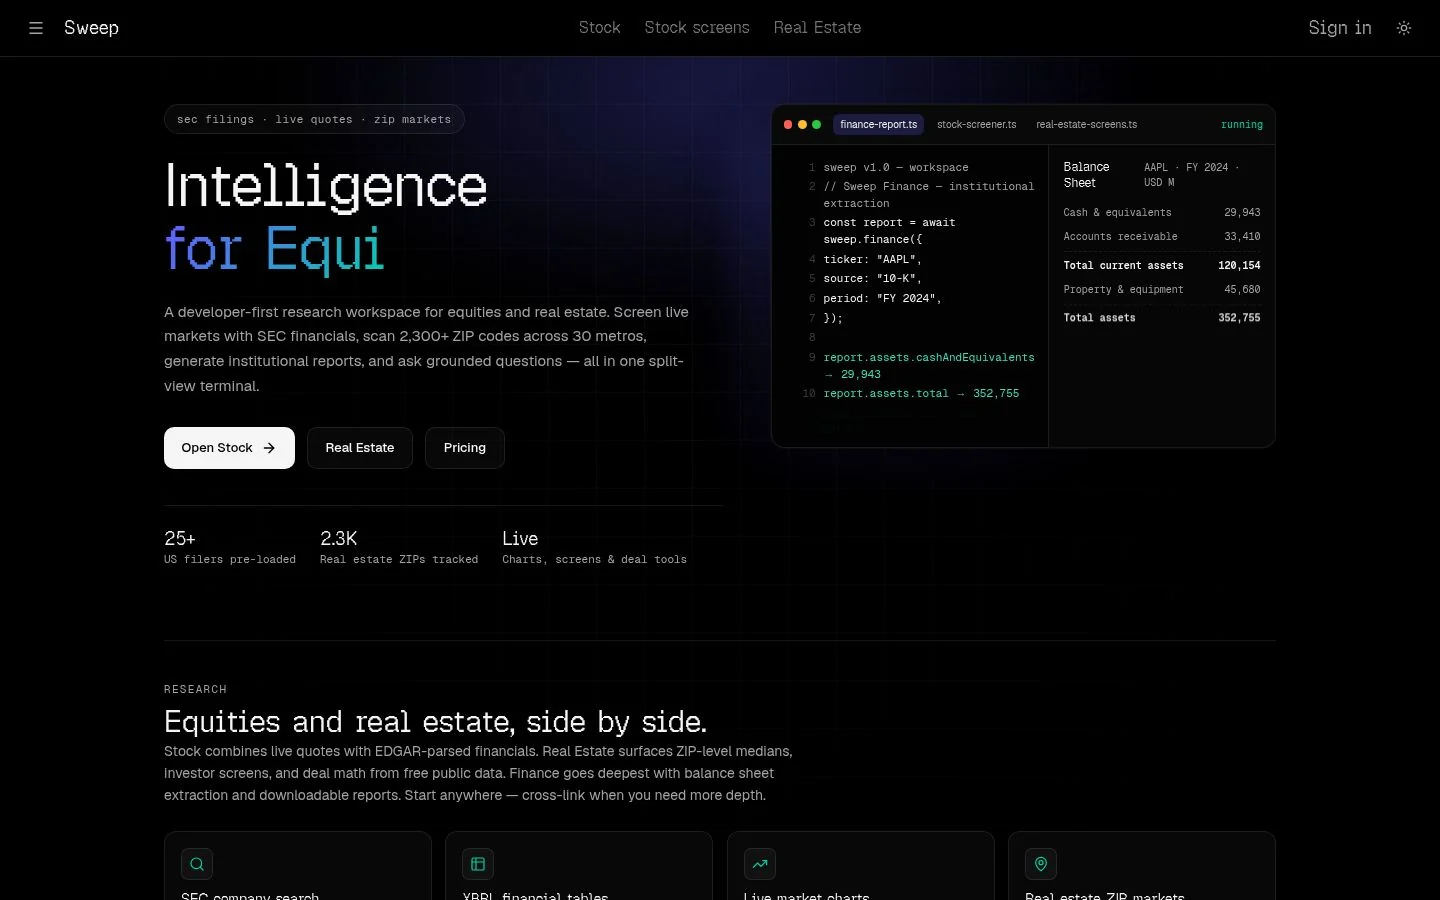Click the green window dot
Screen dimensions: 1440x900
(817, 125)
